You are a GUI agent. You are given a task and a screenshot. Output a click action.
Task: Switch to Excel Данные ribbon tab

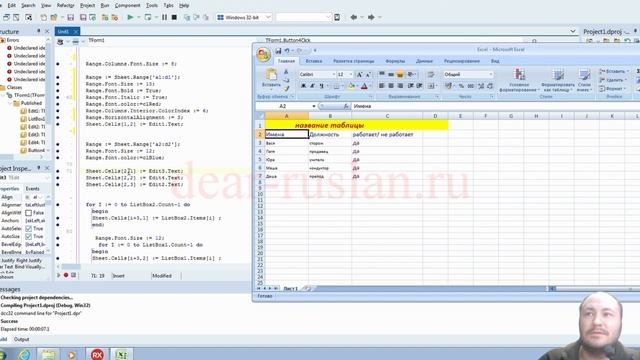click(424, 61)
